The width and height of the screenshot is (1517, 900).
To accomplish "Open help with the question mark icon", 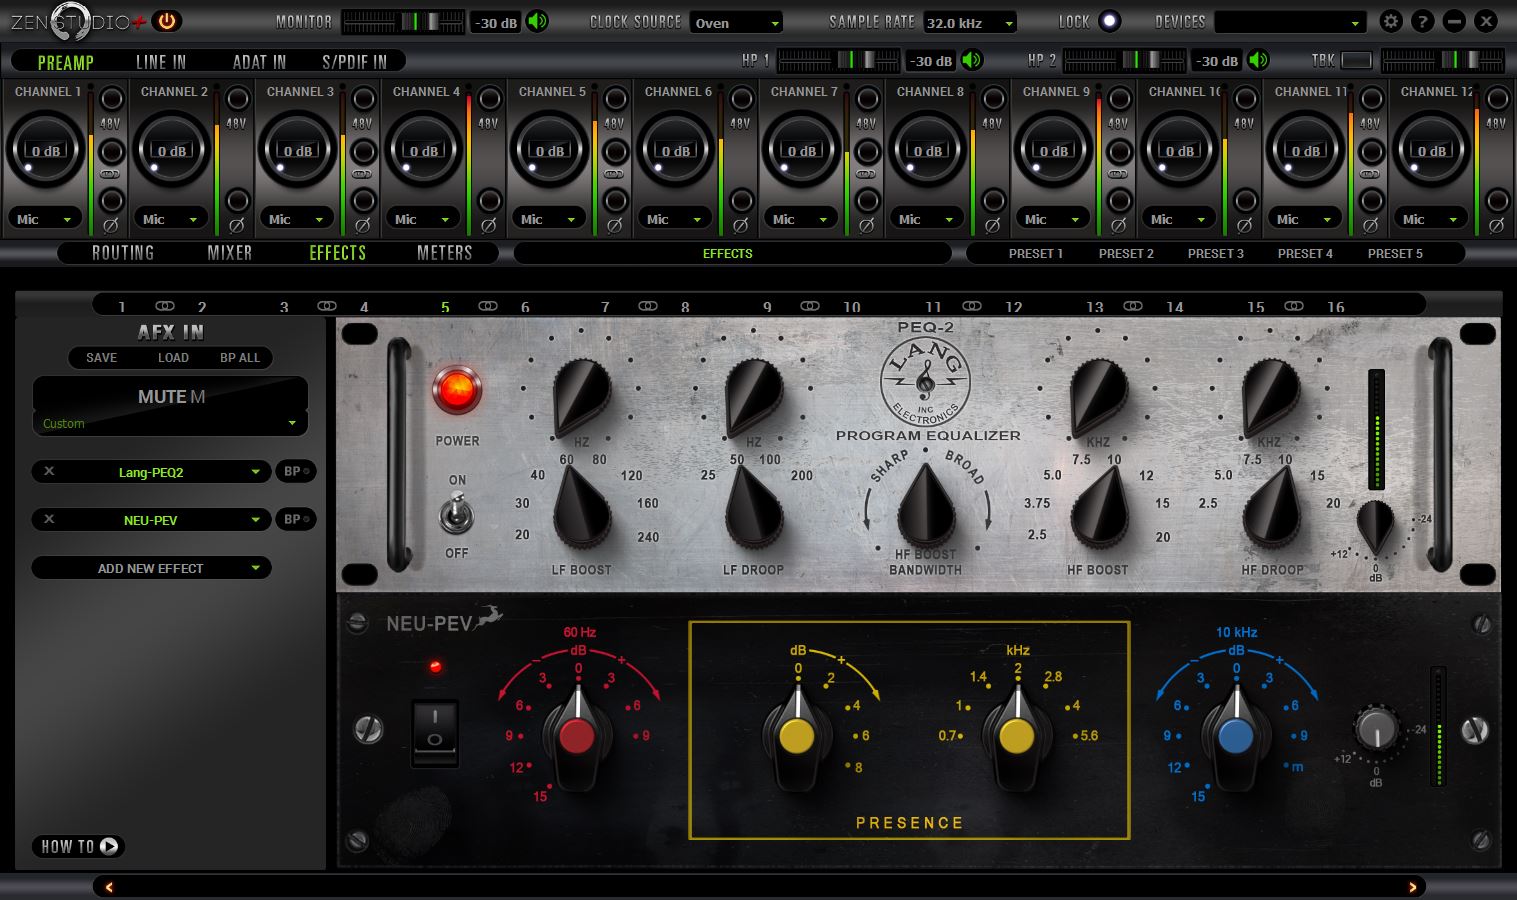I will (1423, 21).
